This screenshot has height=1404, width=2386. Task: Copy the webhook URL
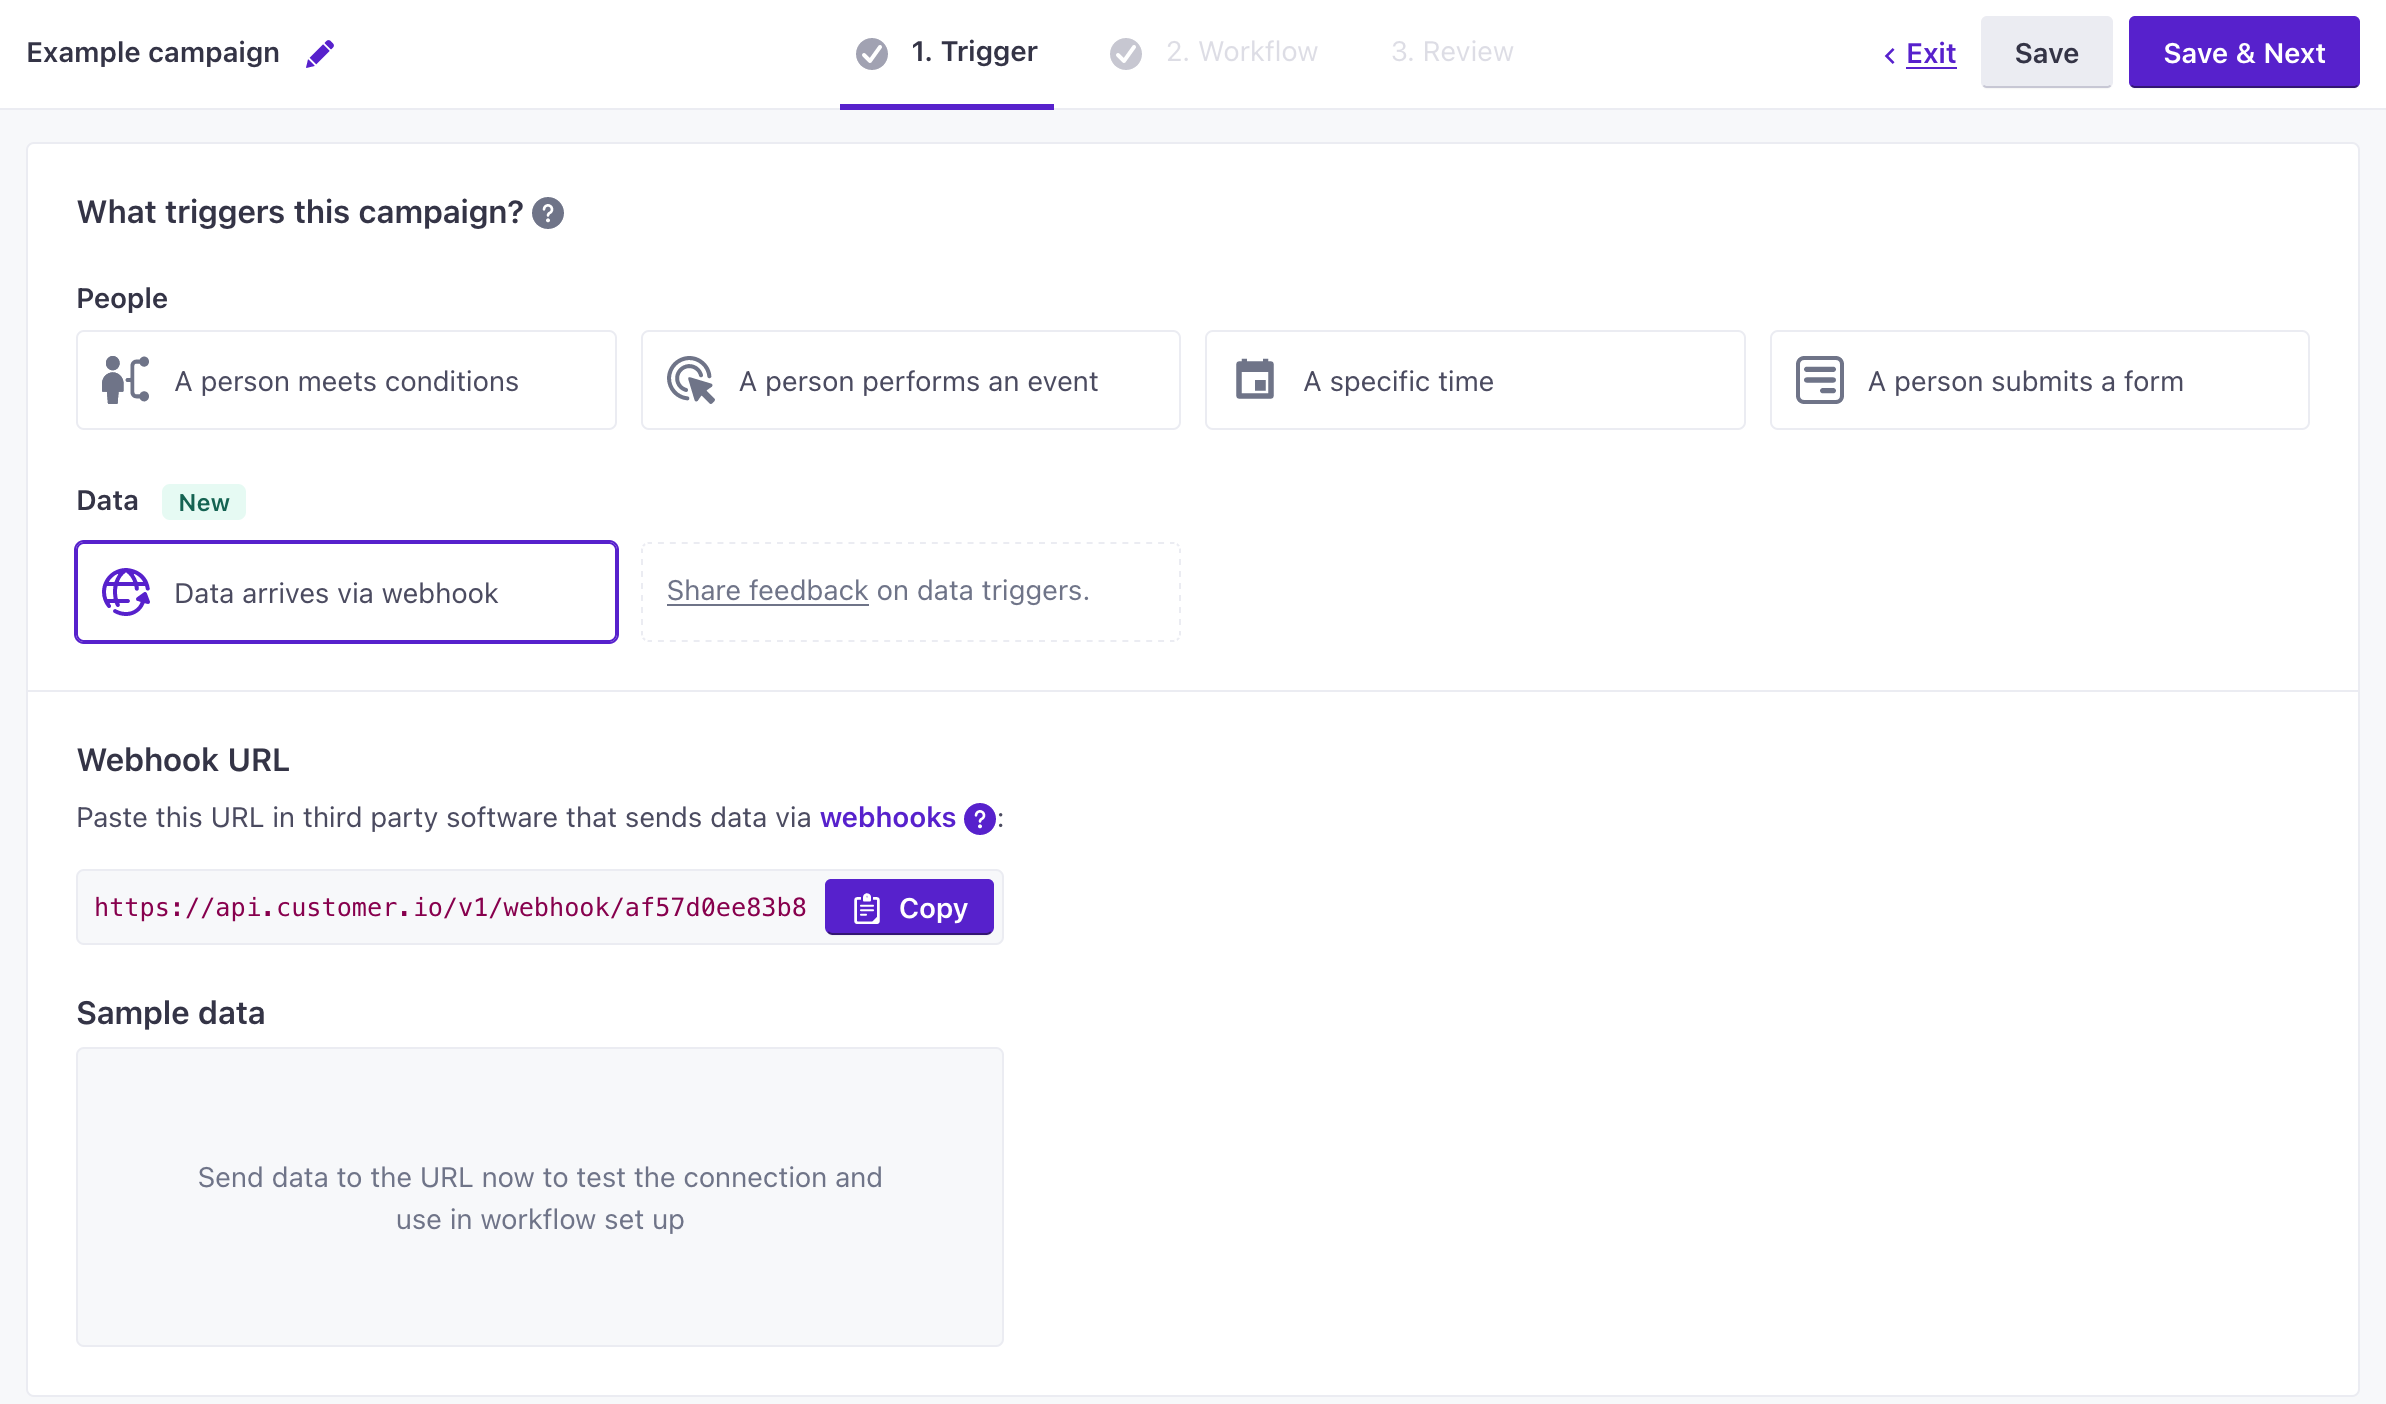coord(909,907)
